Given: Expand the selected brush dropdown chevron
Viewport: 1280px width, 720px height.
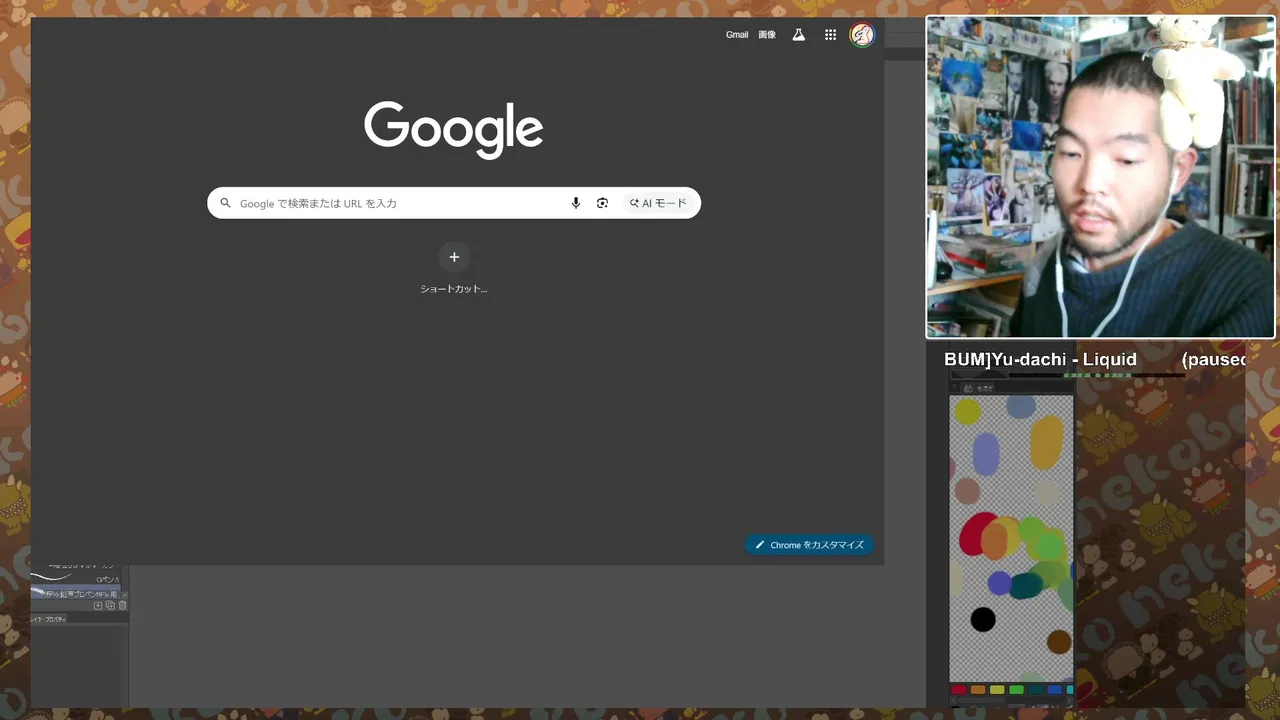Looking at the screenshot, I should (125, 594).
